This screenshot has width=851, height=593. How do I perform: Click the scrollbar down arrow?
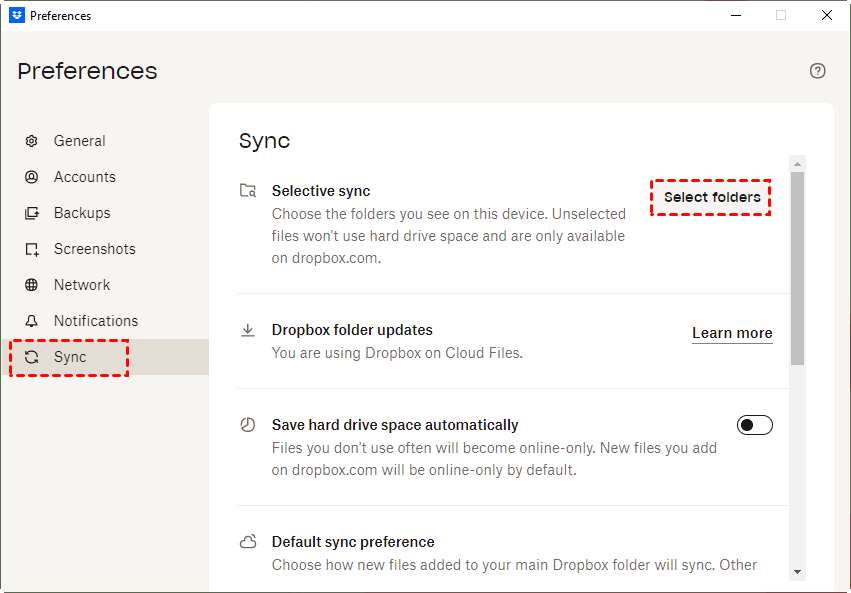pyautogui.click(x=797, y=571)
